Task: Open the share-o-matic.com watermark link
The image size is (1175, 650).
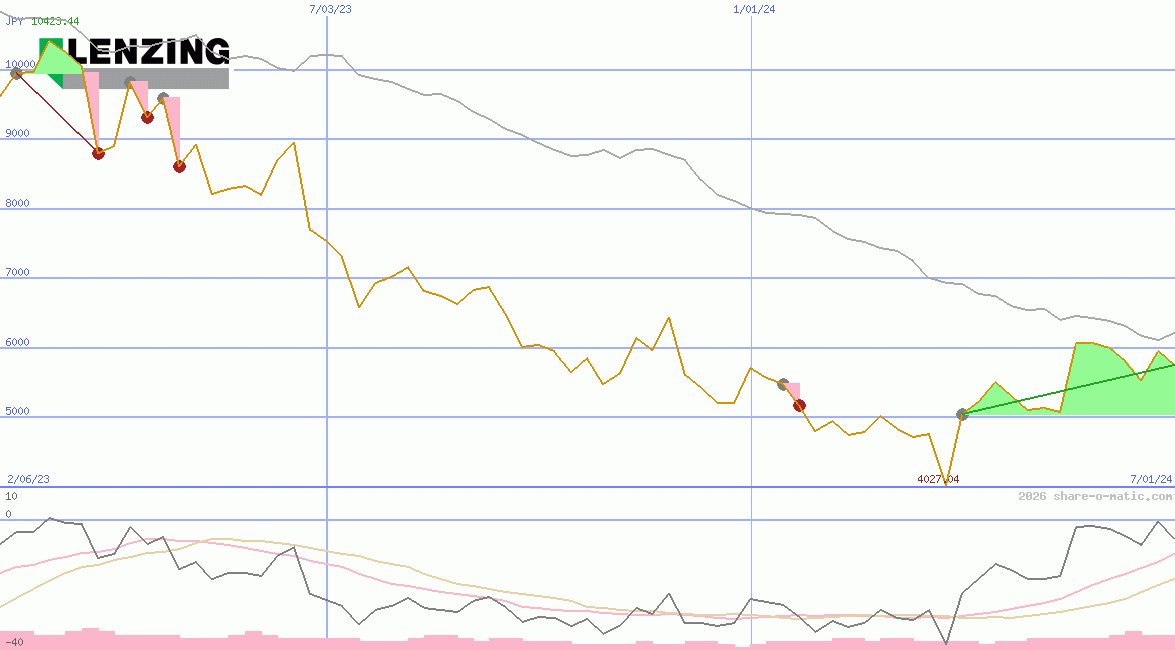Action: [x=1095, y=496]
